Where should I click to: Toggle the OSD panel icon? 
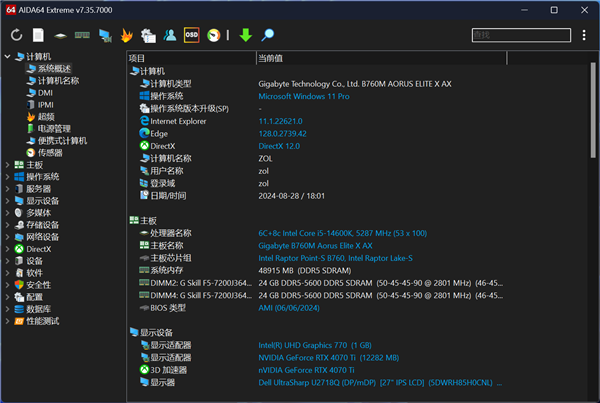[x=191, y=35]
